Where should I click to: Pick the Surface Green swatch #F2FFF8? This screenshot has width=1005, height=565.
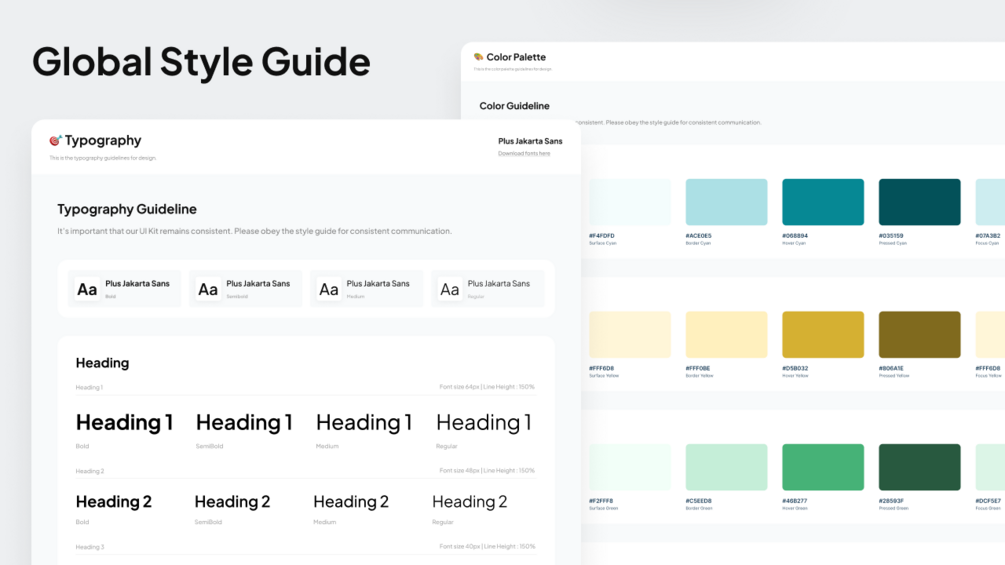tap(629, 467)
